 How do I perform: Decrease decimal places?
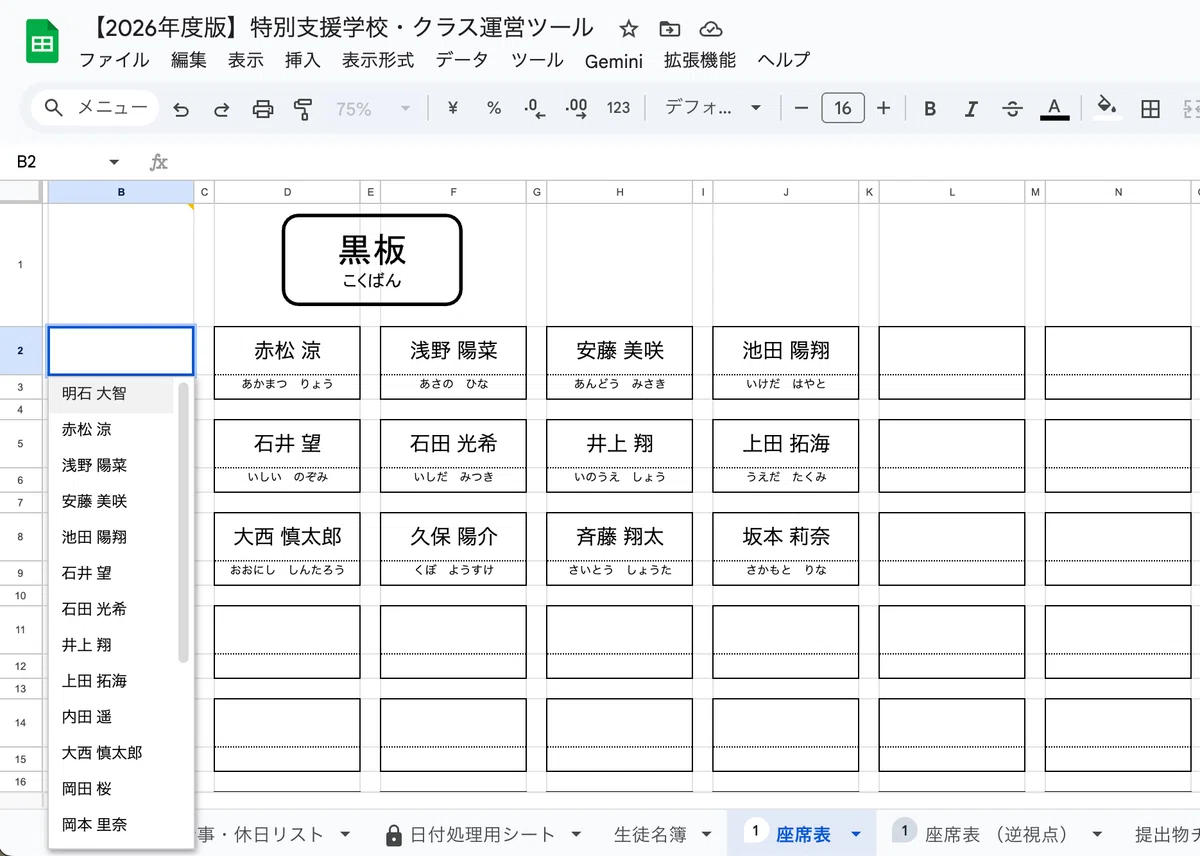(535, 108)
